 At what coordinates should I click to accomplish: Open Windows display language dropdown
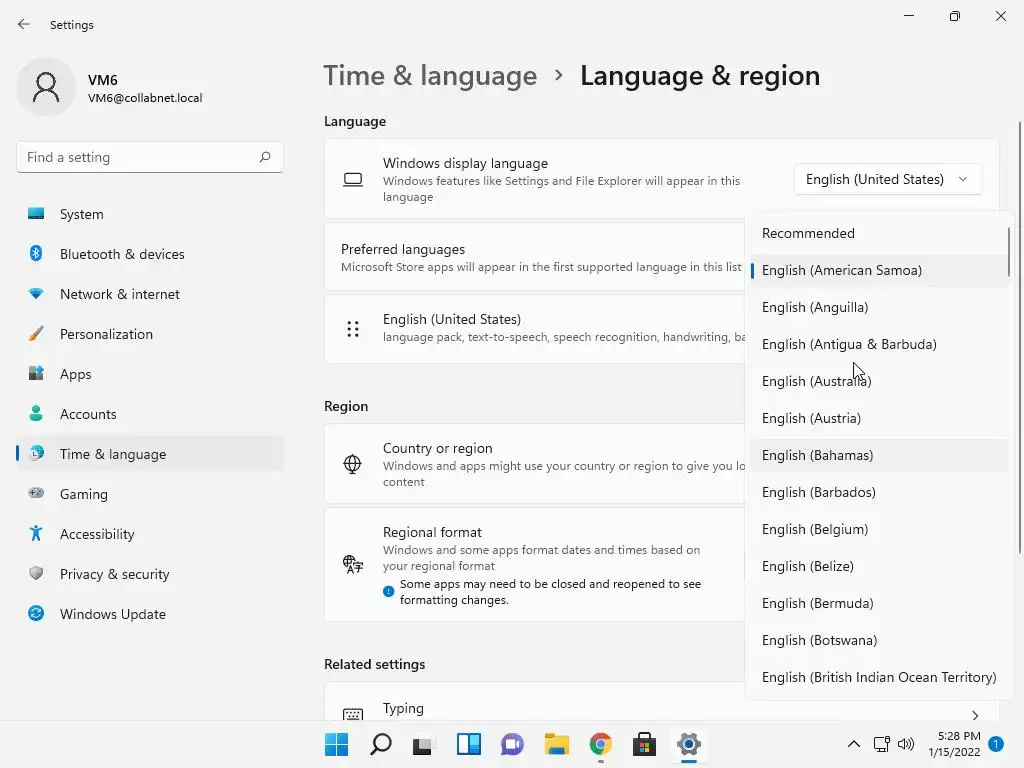pyautogui.click(x=888, y=179)
